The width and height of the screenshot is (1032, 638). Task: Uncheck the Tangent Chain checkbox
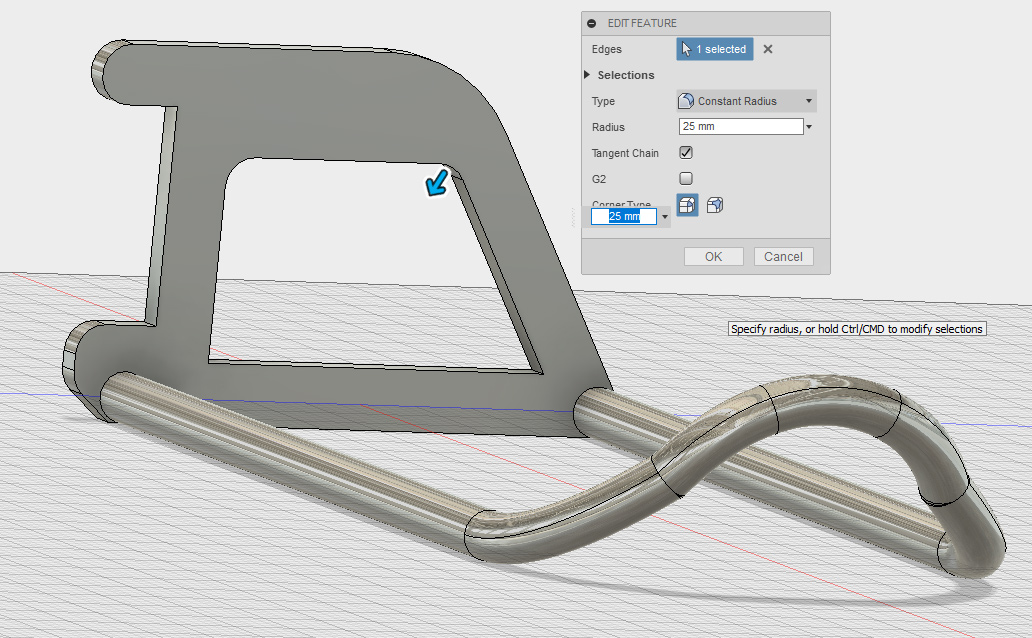[x=686, y=153]
